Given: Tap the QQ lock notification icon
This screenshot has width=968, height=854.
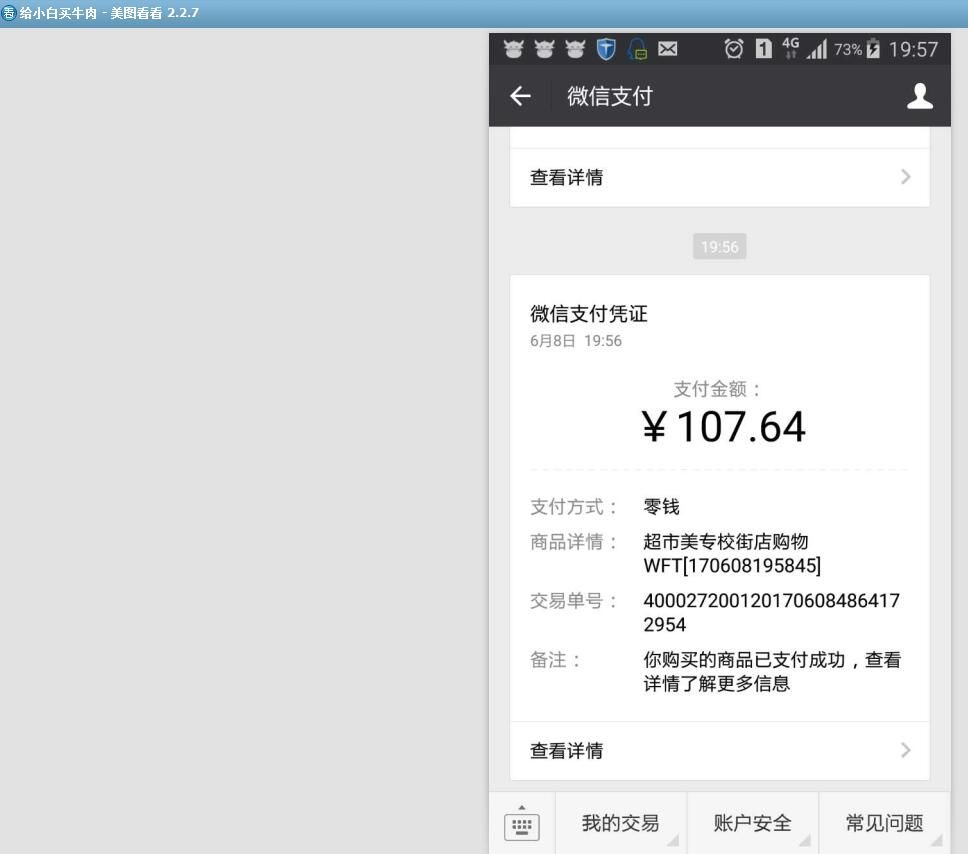Looking at the screenshot, I should click(x=637, y=49).
